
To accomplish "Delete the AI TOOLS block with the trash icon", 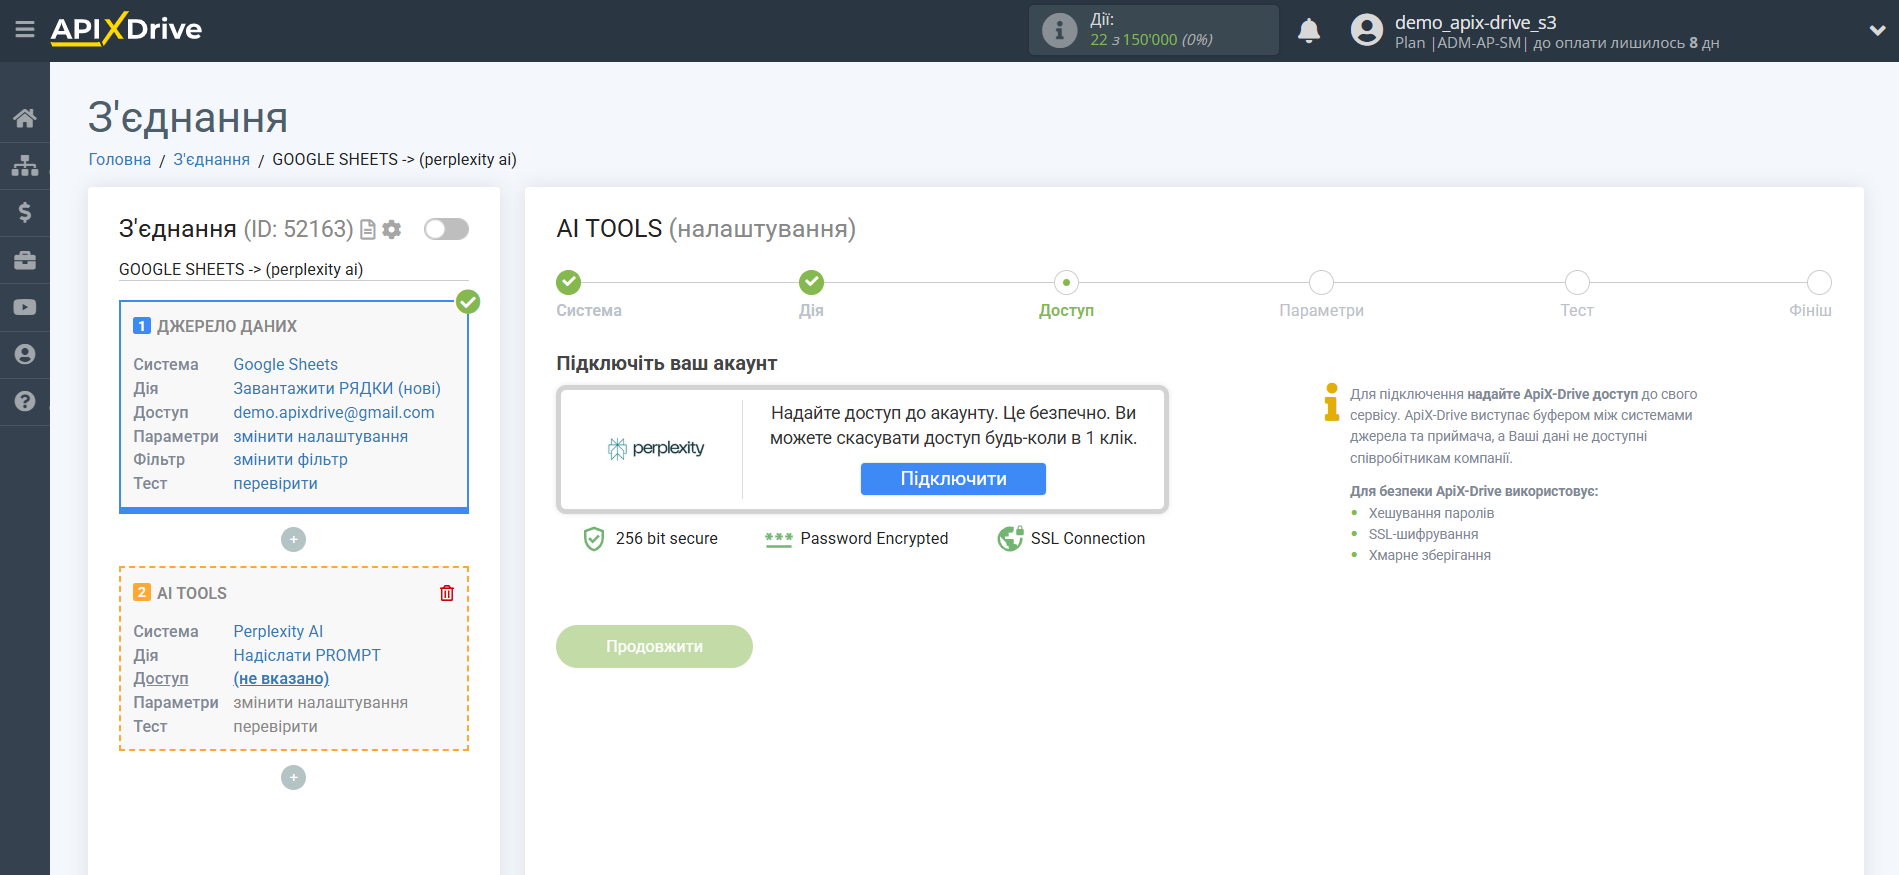I will click(447, 593).
